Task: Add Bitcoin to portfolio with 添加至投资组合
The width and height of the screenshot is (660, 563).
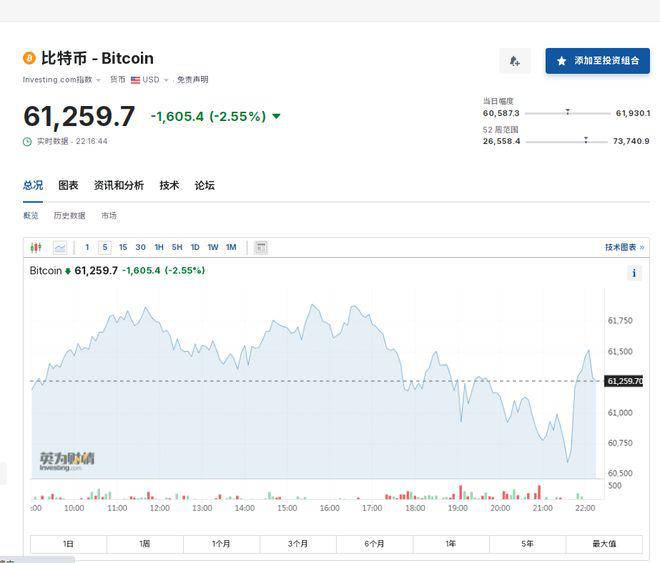Action: click(597, 61)
